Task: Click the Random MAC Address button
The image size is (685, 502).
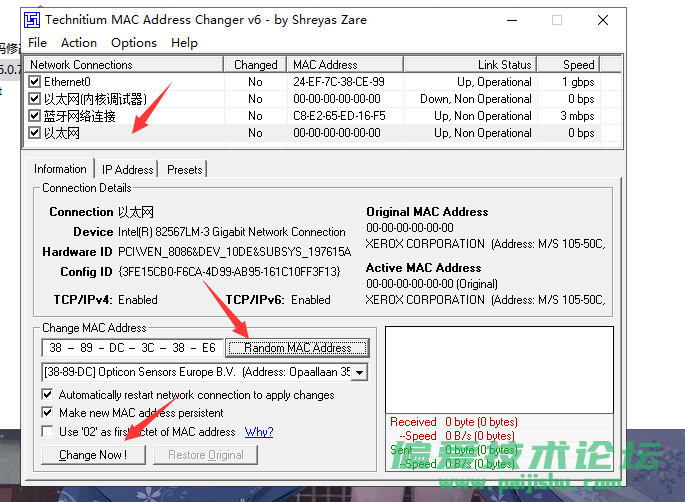Action: tap(297, 348)
